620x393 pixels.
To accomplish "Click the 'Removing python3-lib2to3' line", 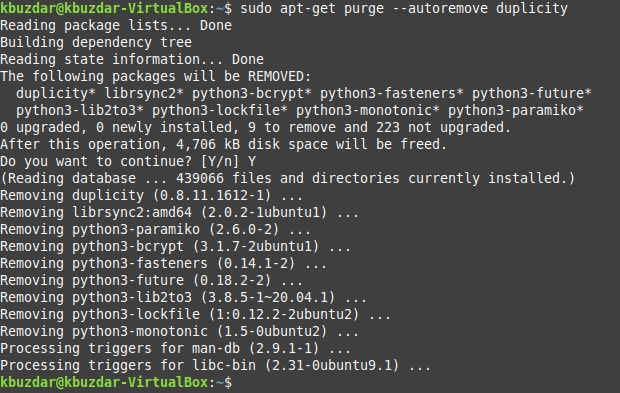I will click(x=183, y=297).
